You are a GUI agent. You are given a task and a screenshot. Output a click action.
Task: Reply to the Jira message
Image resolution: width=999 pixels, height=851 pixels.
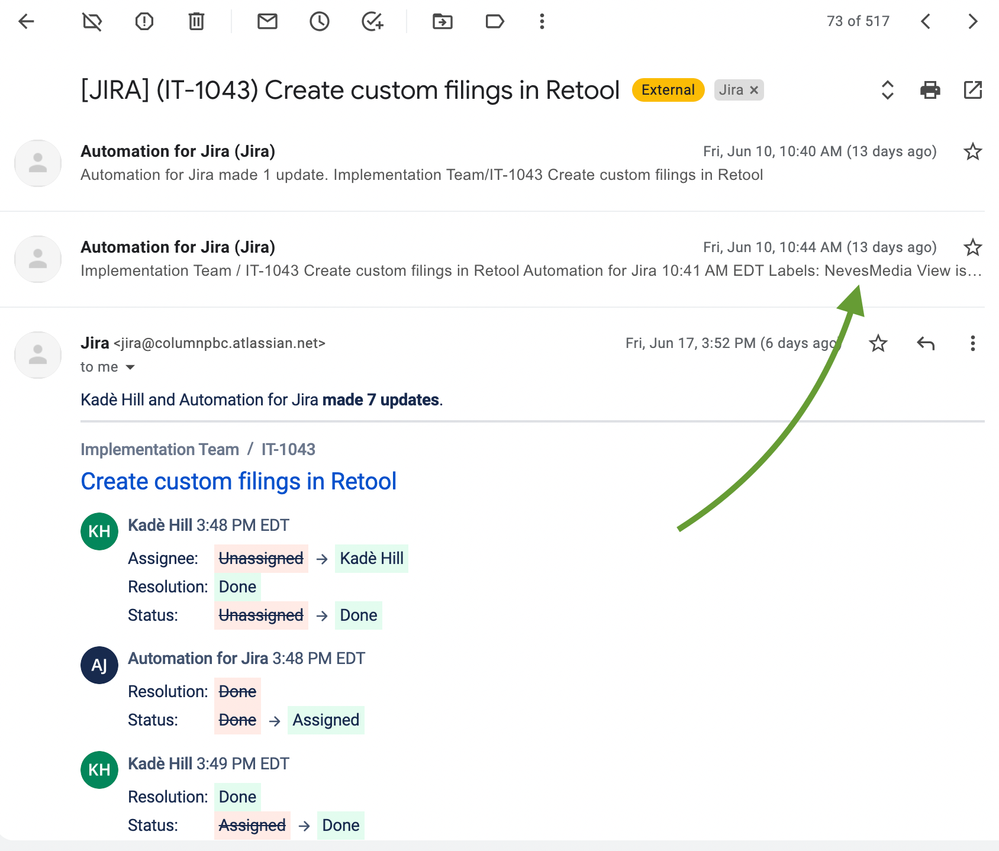click(926, 343)
